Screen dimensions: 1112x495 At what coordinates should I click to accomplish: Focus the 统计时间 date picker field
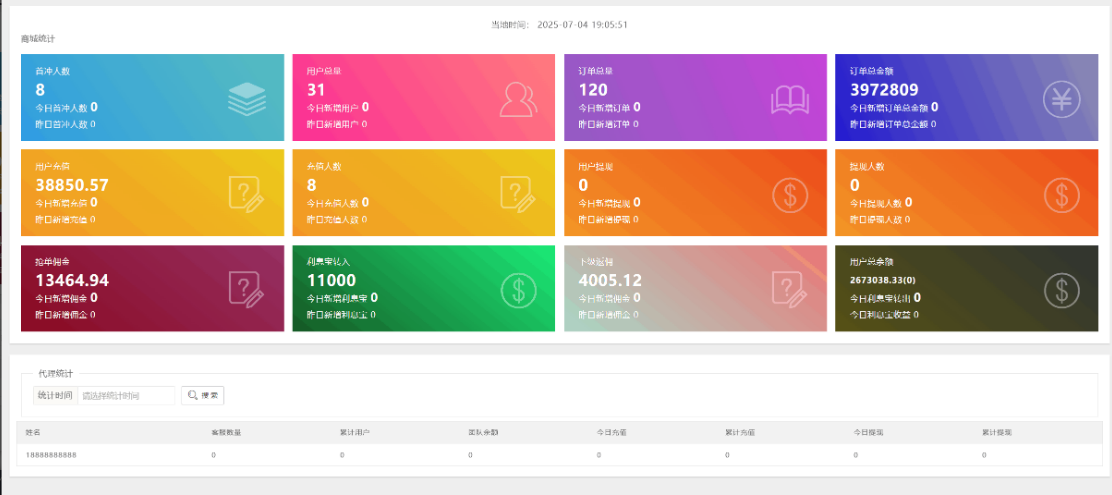(126, 395)
